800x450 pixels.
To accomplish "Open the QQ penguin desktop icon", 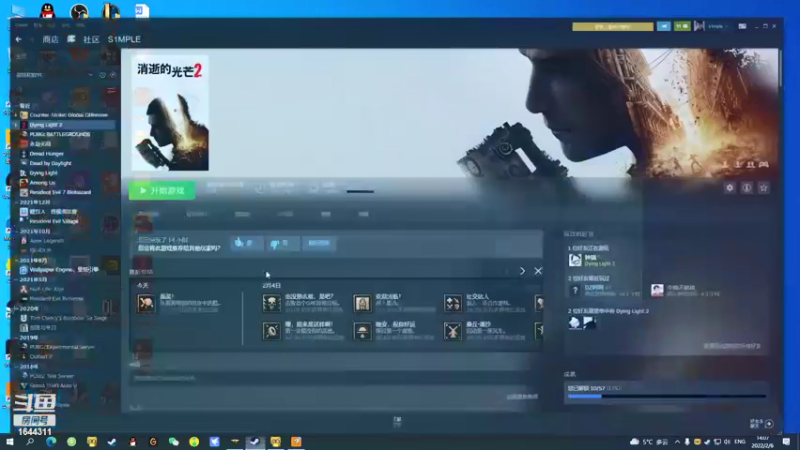I will (47, 10).
